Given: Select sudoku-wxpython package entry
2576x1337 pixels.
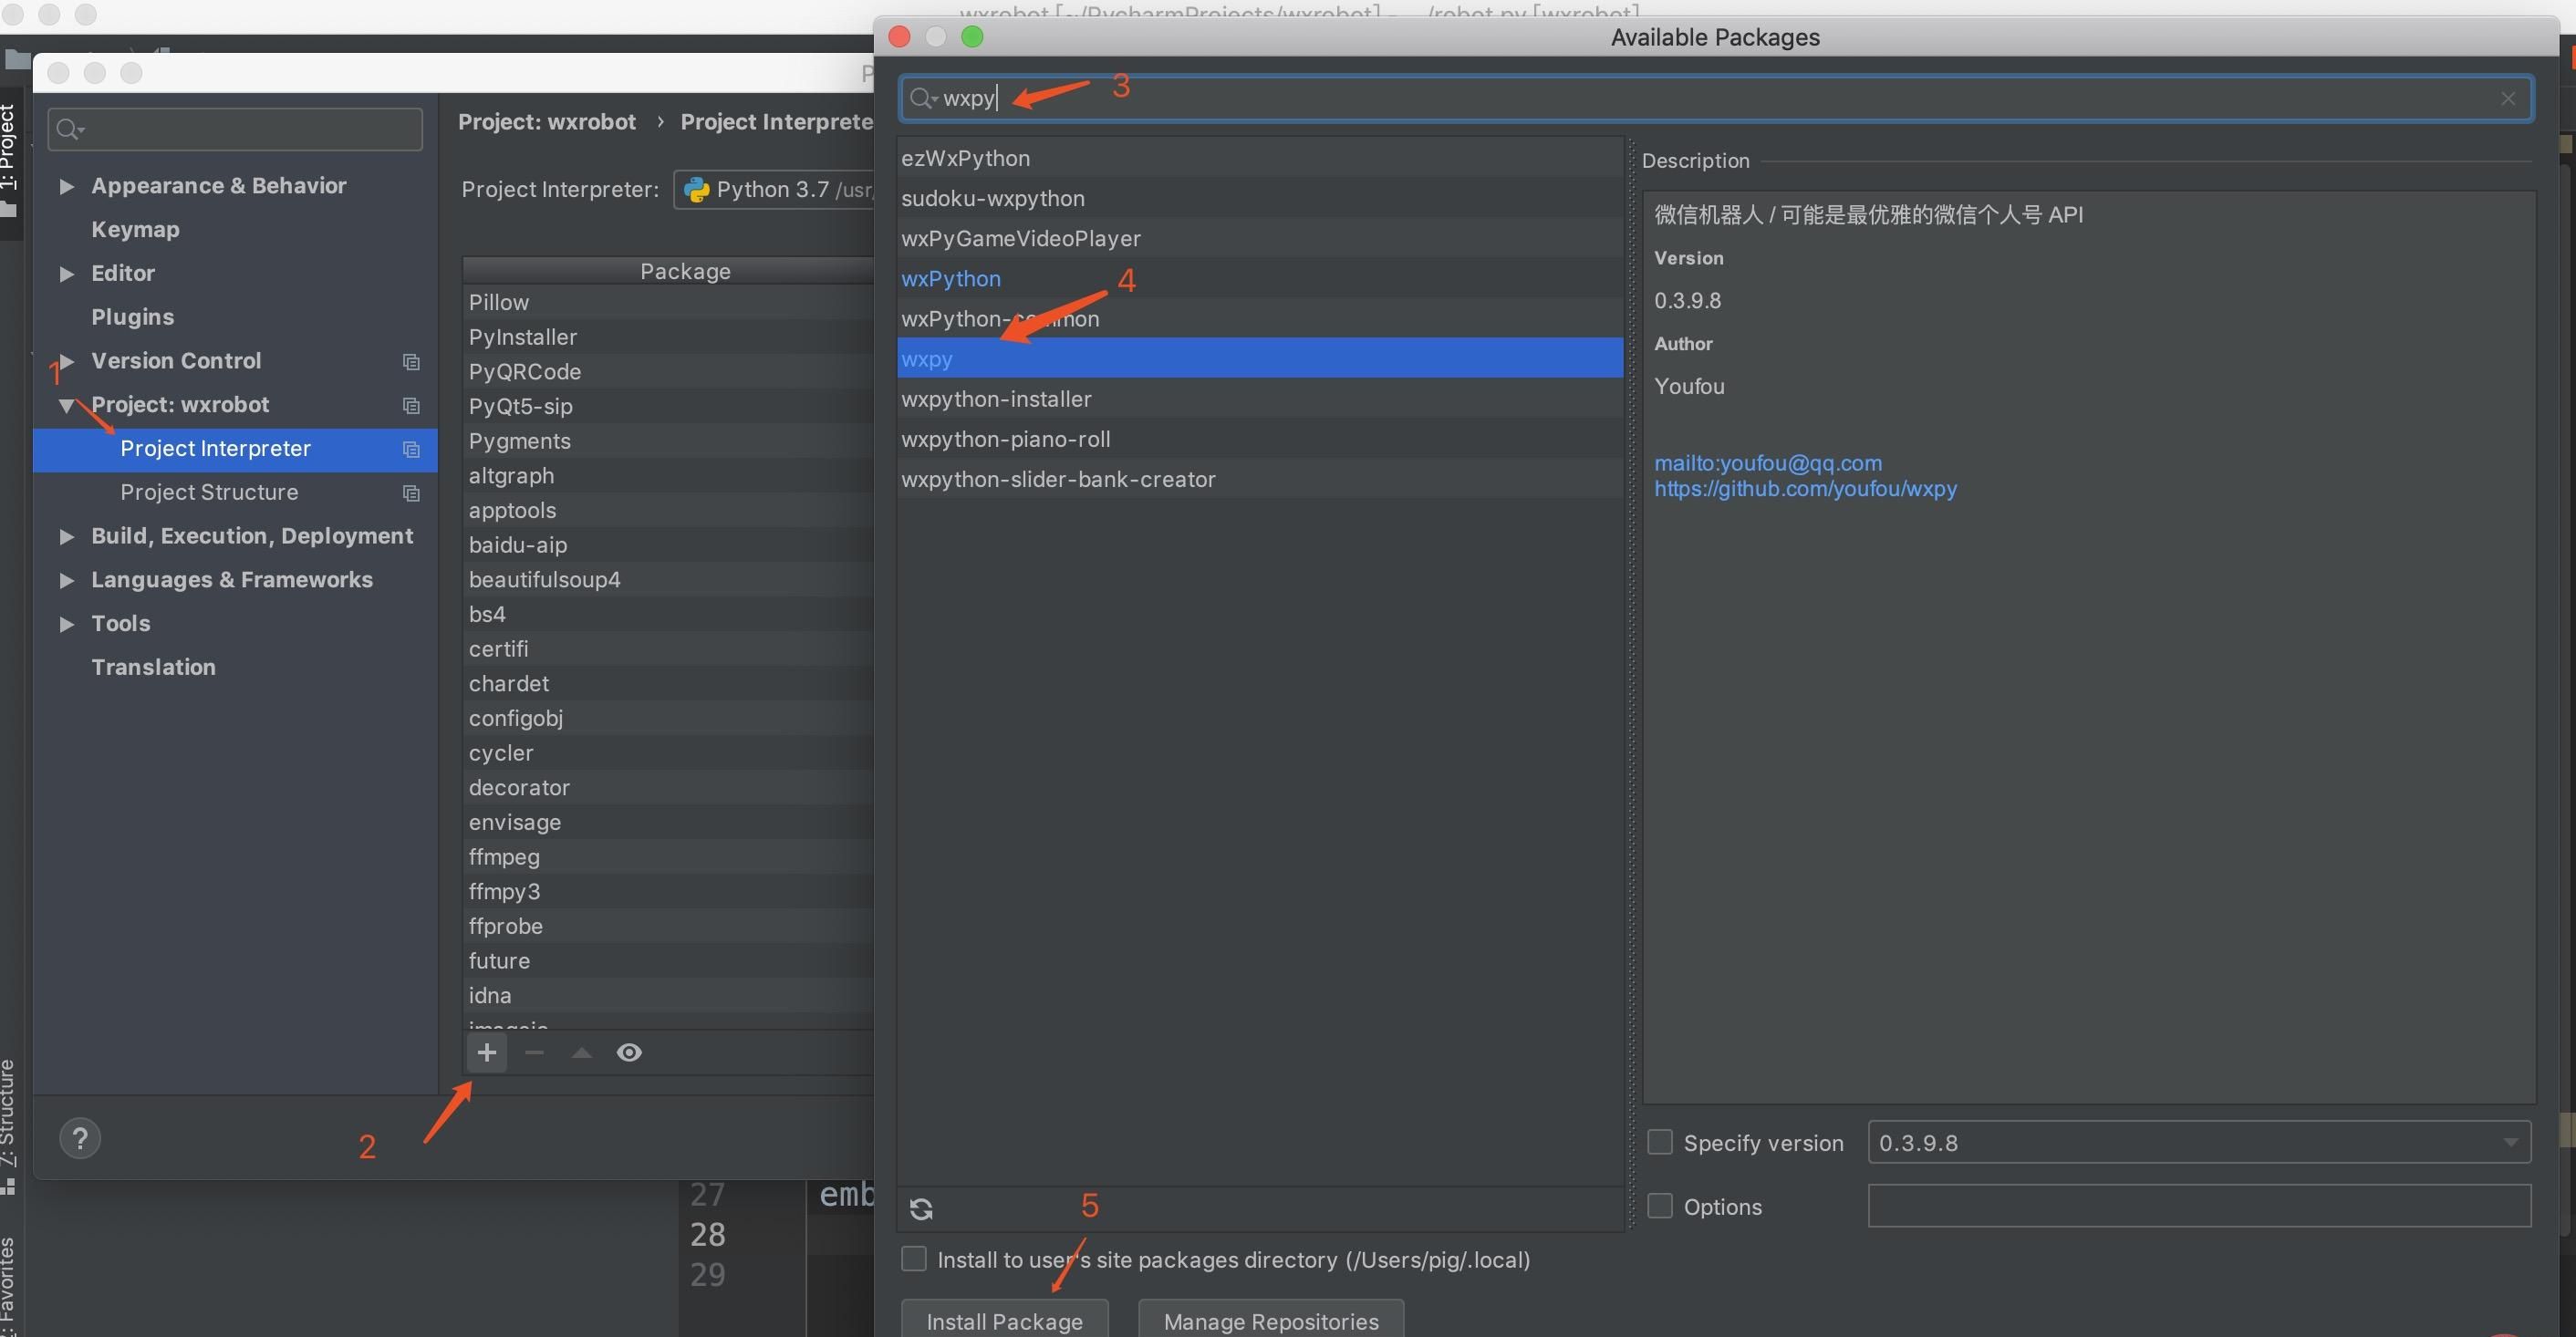Looking at the screenshot, I should coord(1260,199).
